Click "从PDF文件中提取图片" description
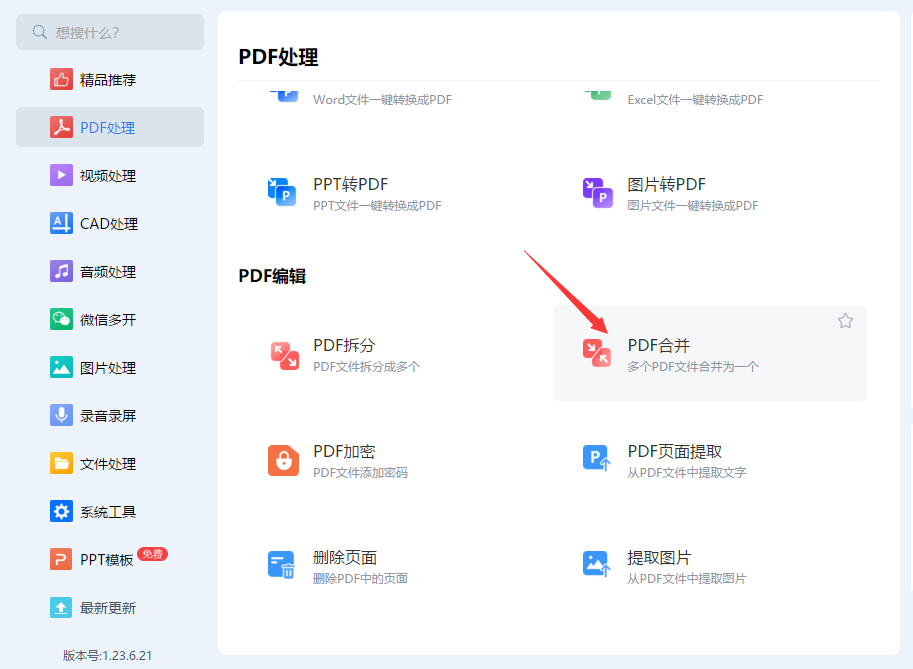913x669 pixels. coord(686,578)
